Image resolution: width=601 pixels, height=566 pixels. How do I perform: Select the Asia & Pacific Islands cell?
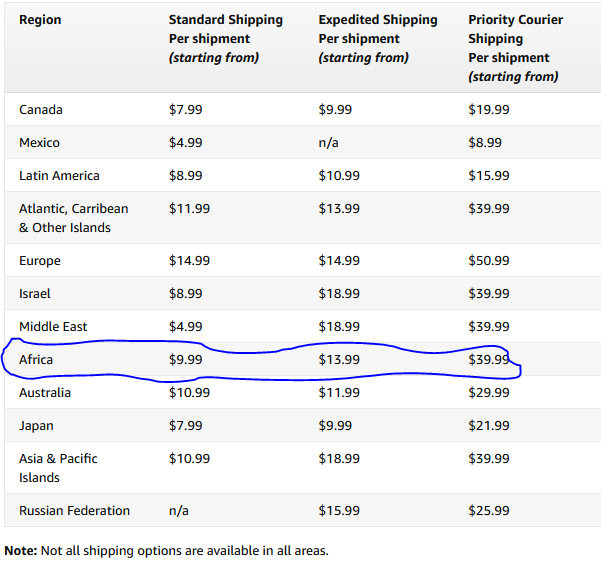pos(58,468)
